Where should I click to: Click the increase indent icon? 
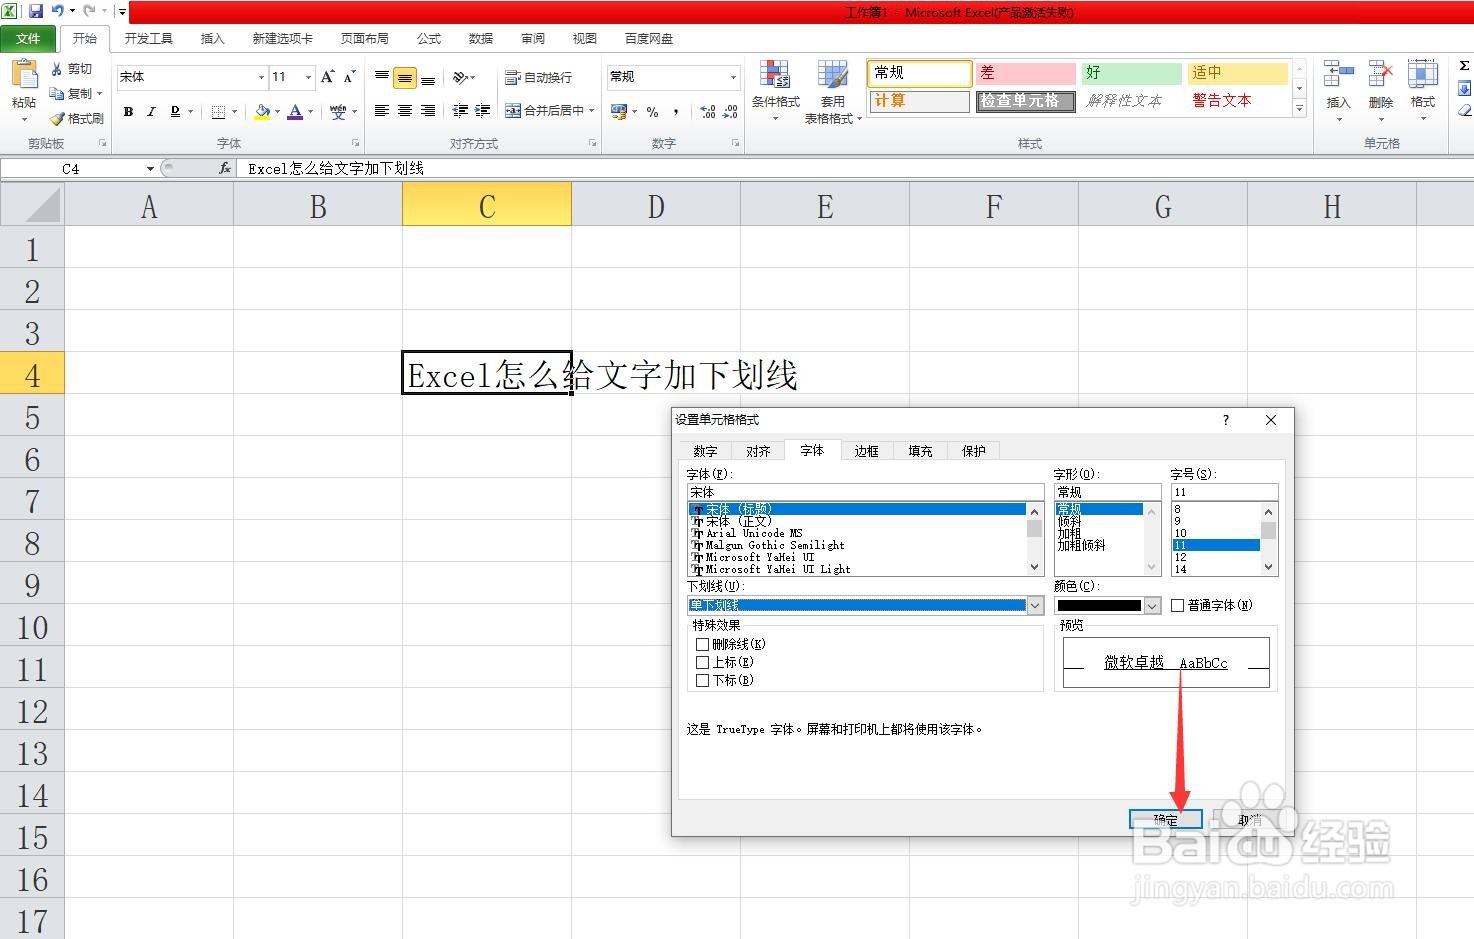click(x=483, y=111)
